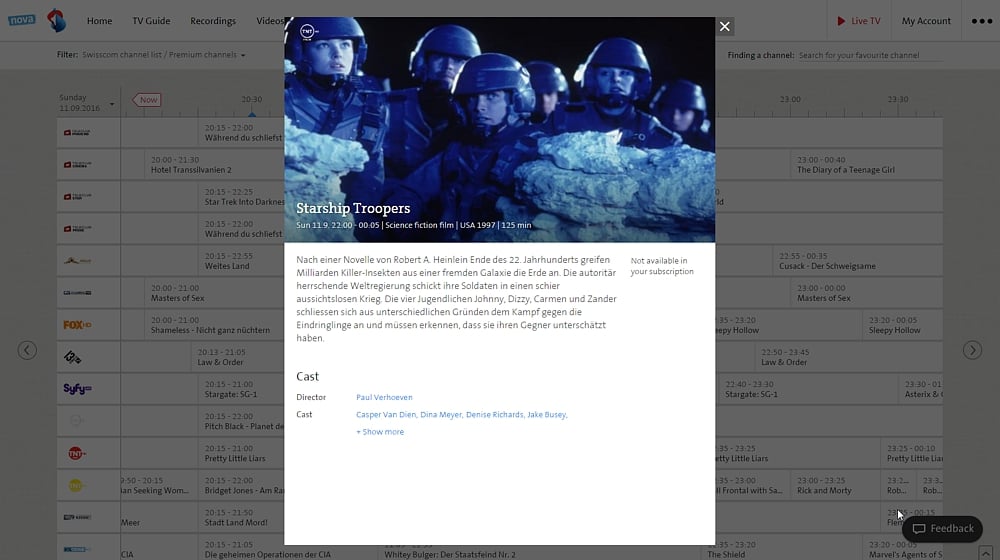The image size is (1000, 560).
Task: Open the Sunday 11.09.2016 date dropdown
Action: click(87, 103)
